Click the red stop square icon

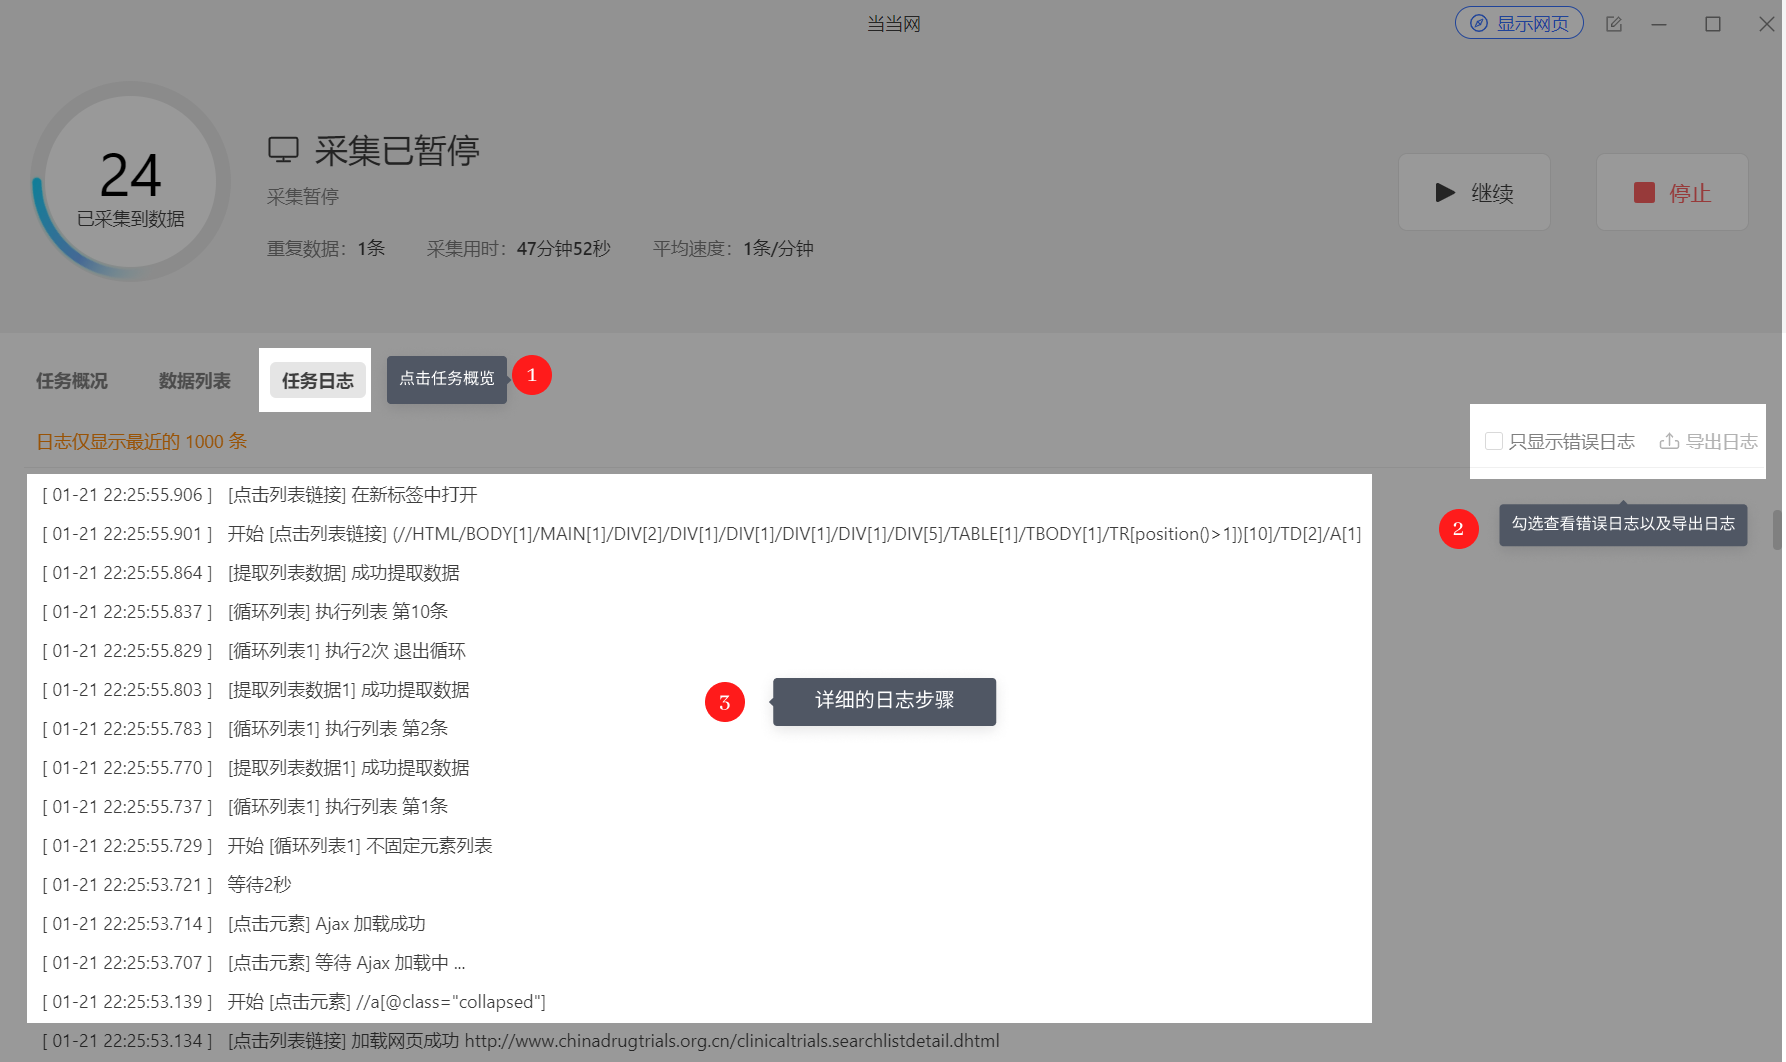(x=1644, y=192)
